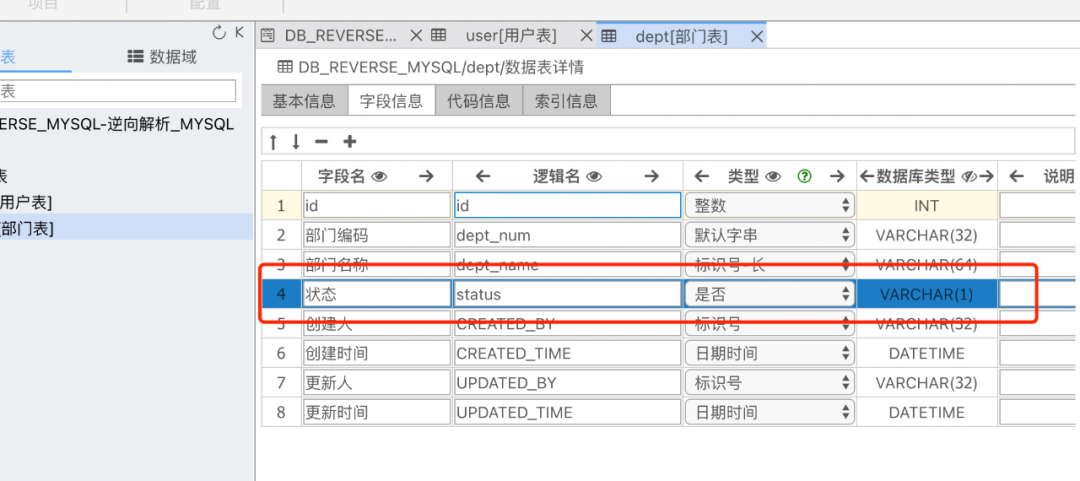Click logical name input containing status

[x=568, y=294]
